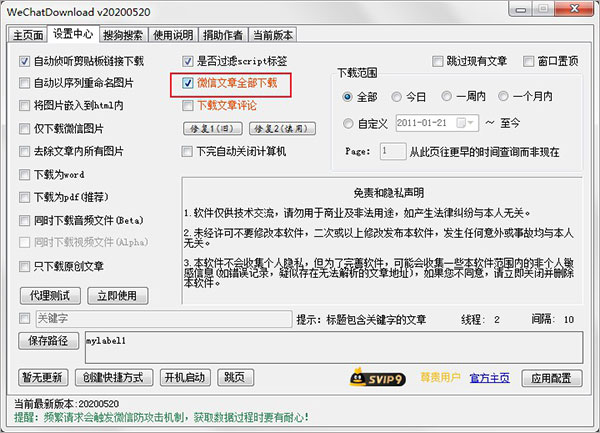Focus the 关键字 input field
This screenshot has height=433, width=600.
point(164,319)
